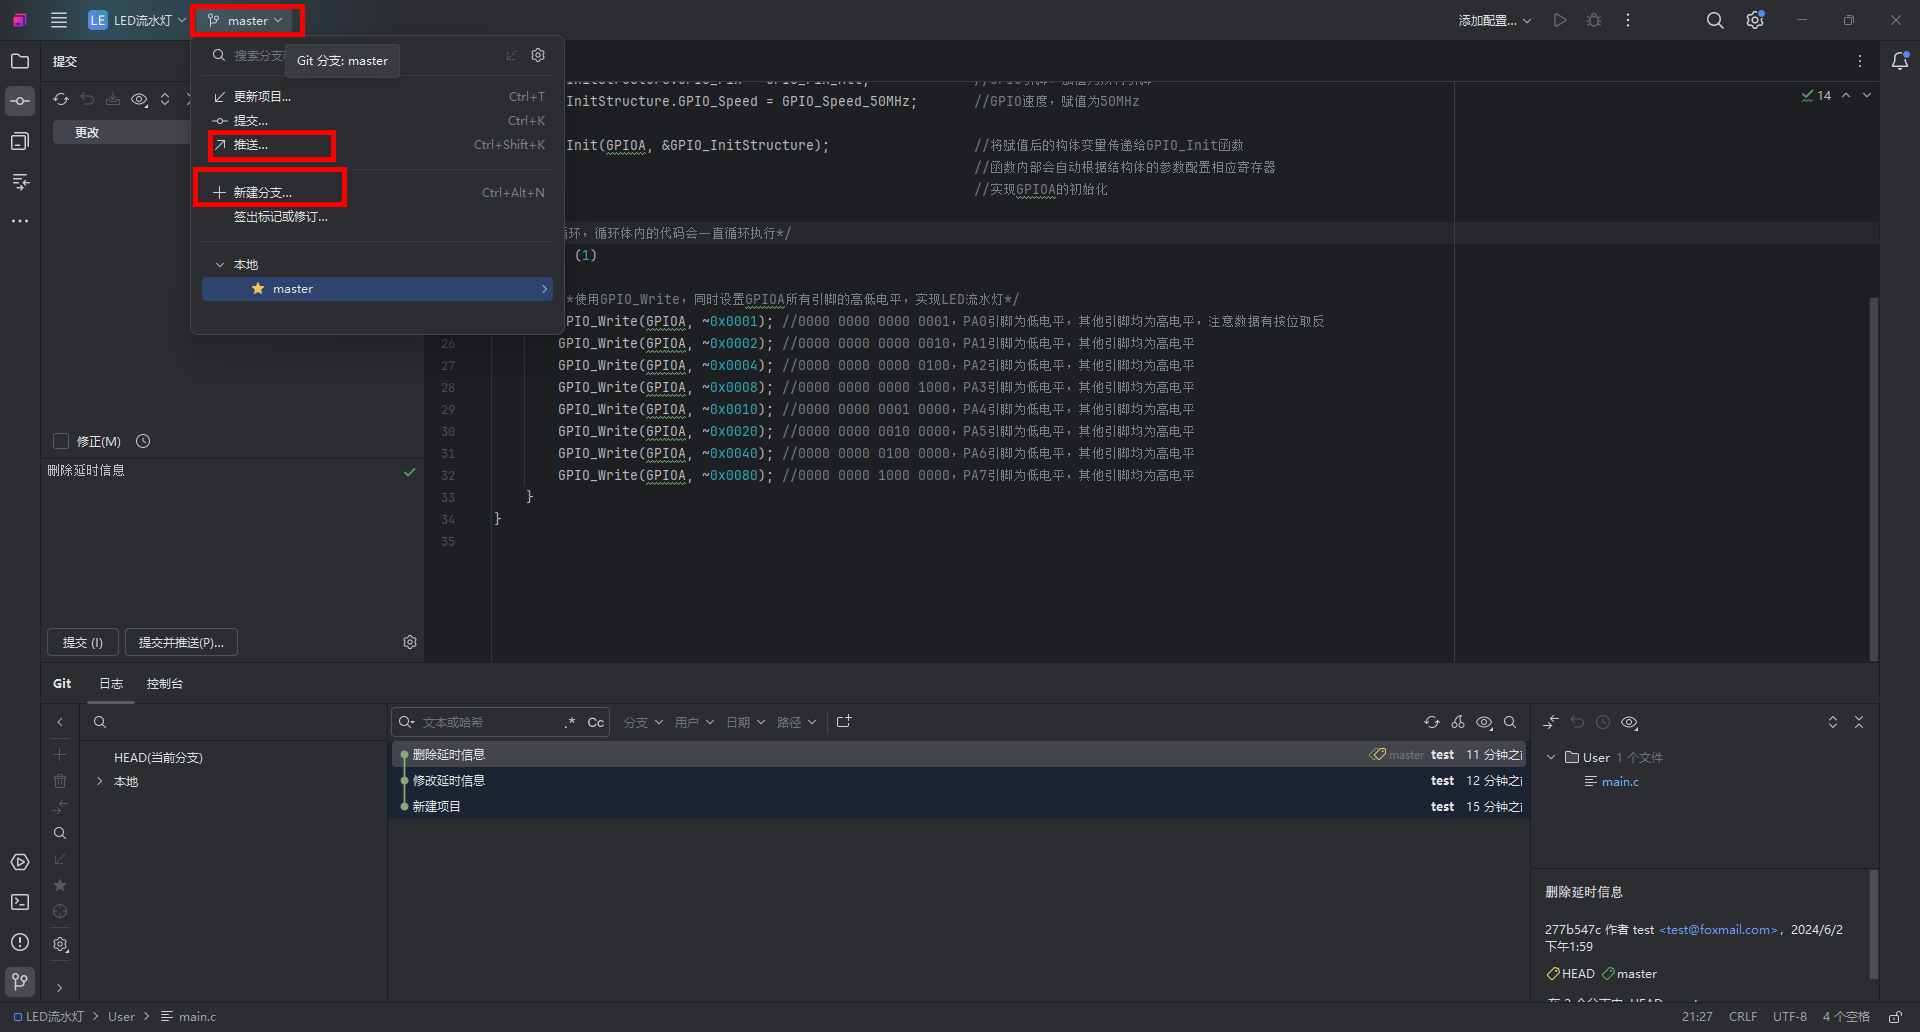
Task: Click the 搜索分支 search field
Action: (x=258, y=56)
